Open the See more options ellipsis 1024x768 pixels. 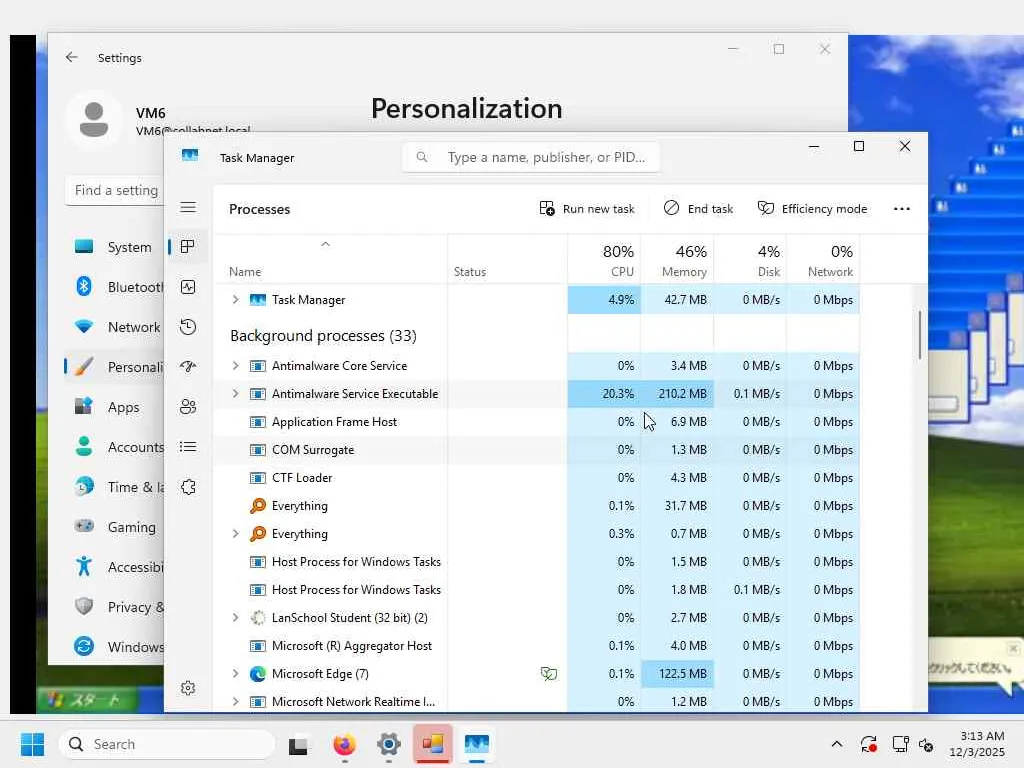click(902, 209)
